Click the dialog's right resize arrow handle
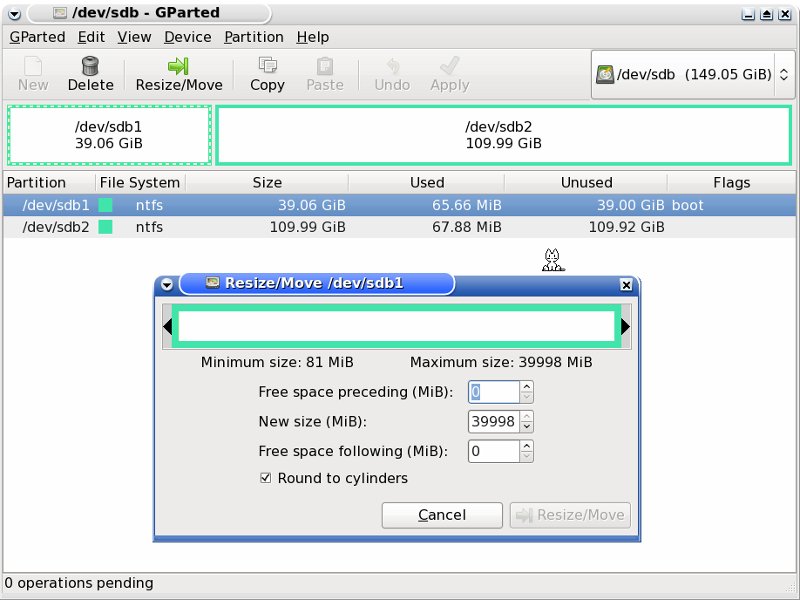The width and height of the screenshot is (800, 600). (625, 327)
